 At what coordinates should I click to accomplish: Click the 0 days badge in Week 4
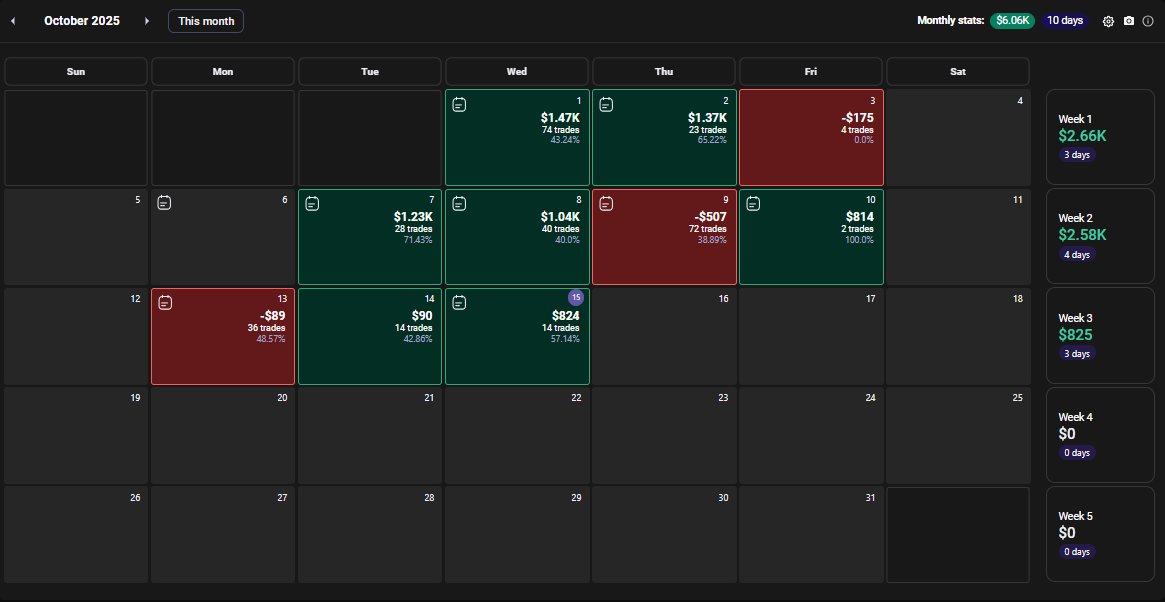pyautogui.click(x=1077, y=453)
